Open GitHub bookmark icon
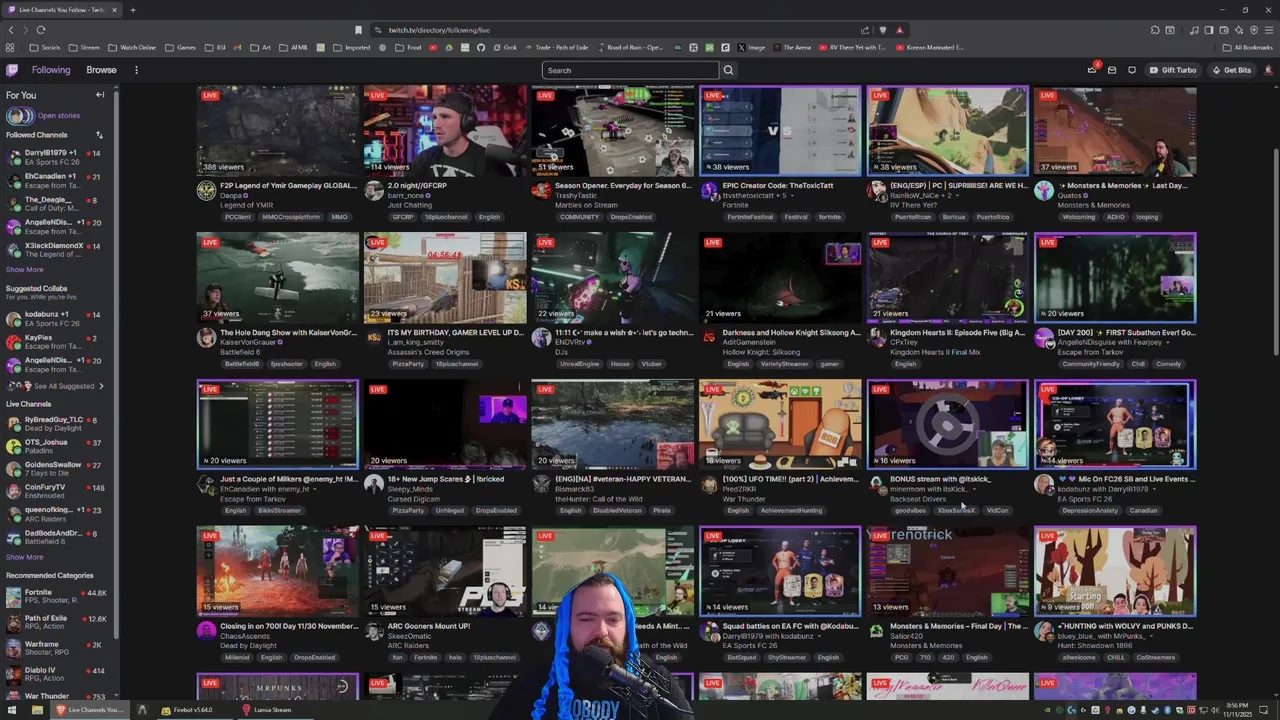Screen dimensions: 1280x720 pos(481,47)
